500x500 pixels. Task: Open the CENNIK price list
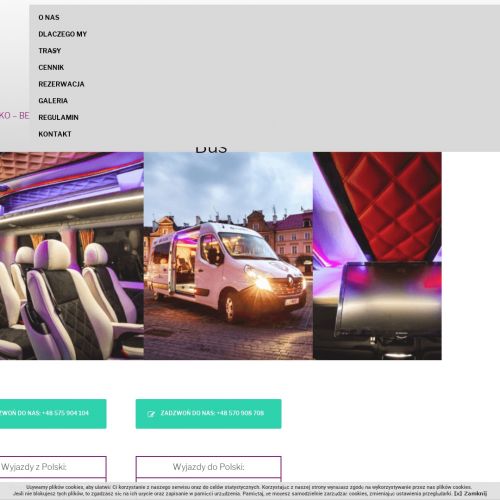(51, 67)
